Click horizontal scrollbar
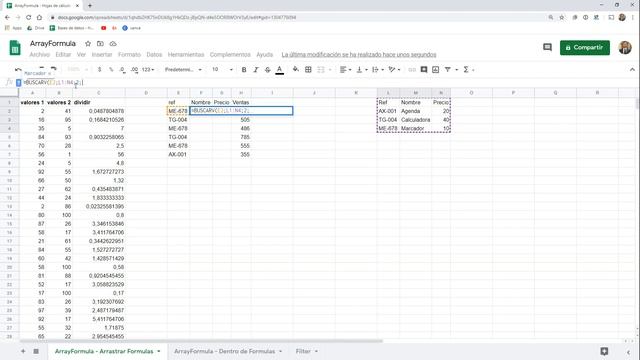Image resolution: width=640 pixels, height=360 pixels. click(x=201, y=341)
